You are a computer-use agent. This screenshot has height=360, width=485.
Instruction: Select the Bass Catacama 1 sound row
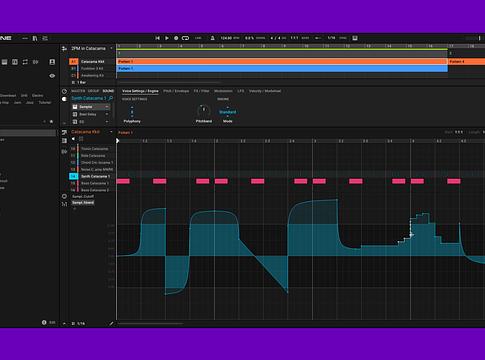tap(92, 183)
